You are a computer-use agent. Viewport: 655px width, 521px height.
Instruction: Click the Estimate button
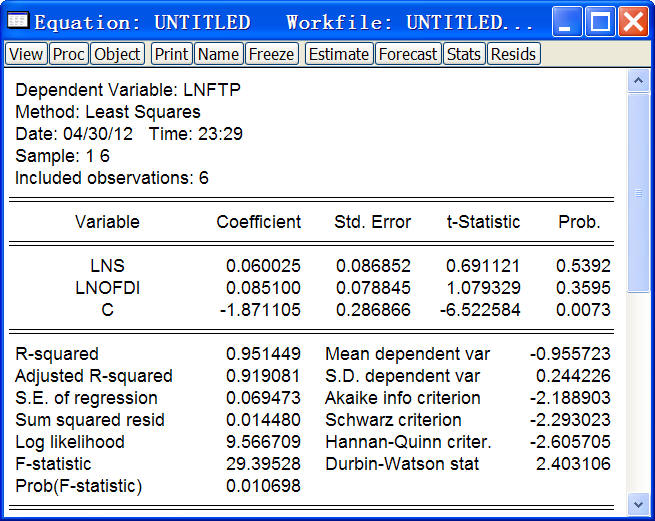(x=339, y=54)
